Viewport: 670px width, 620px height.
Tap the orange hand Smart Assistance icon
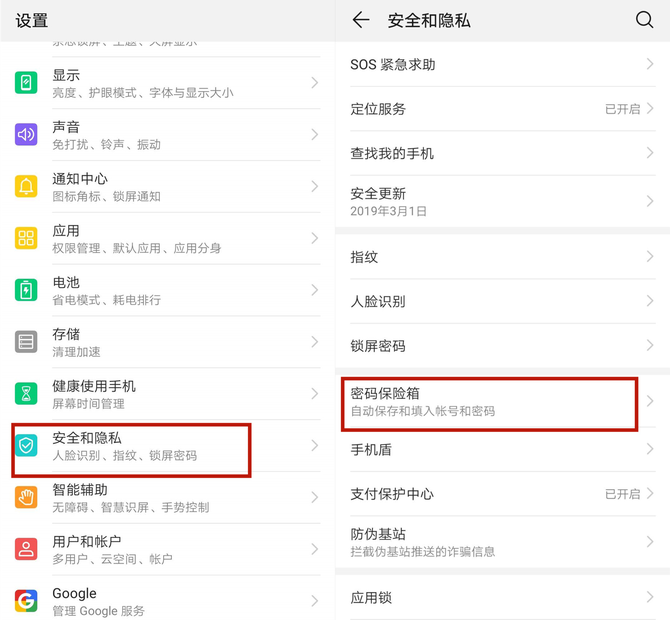(26, 497)
